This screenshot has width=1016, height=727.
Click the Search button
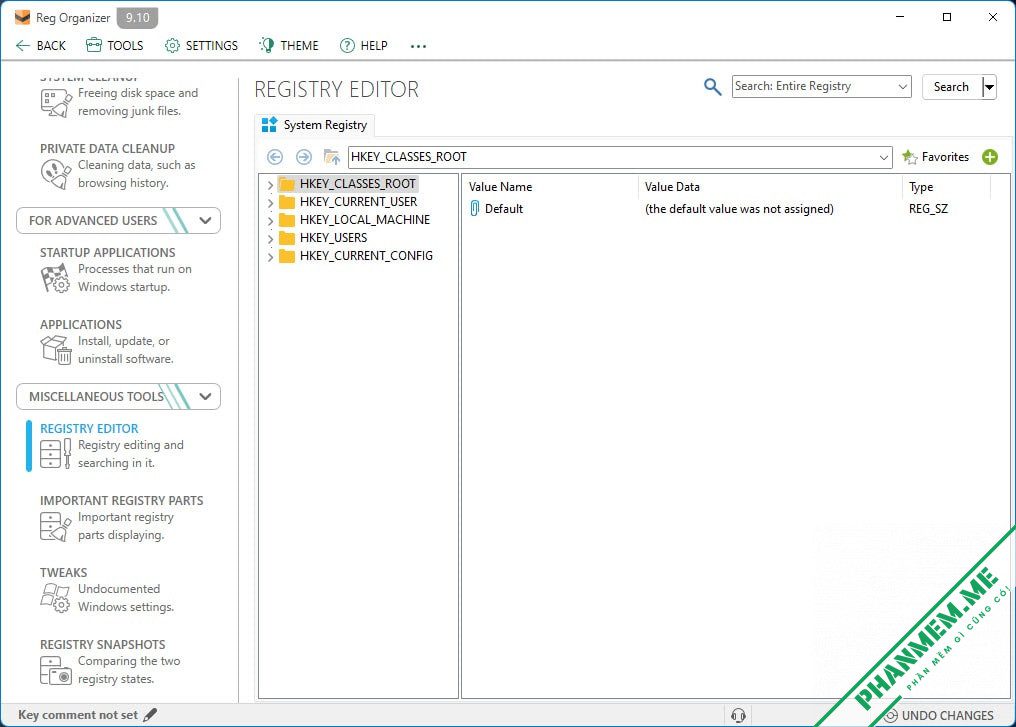(x=951, y=87)
